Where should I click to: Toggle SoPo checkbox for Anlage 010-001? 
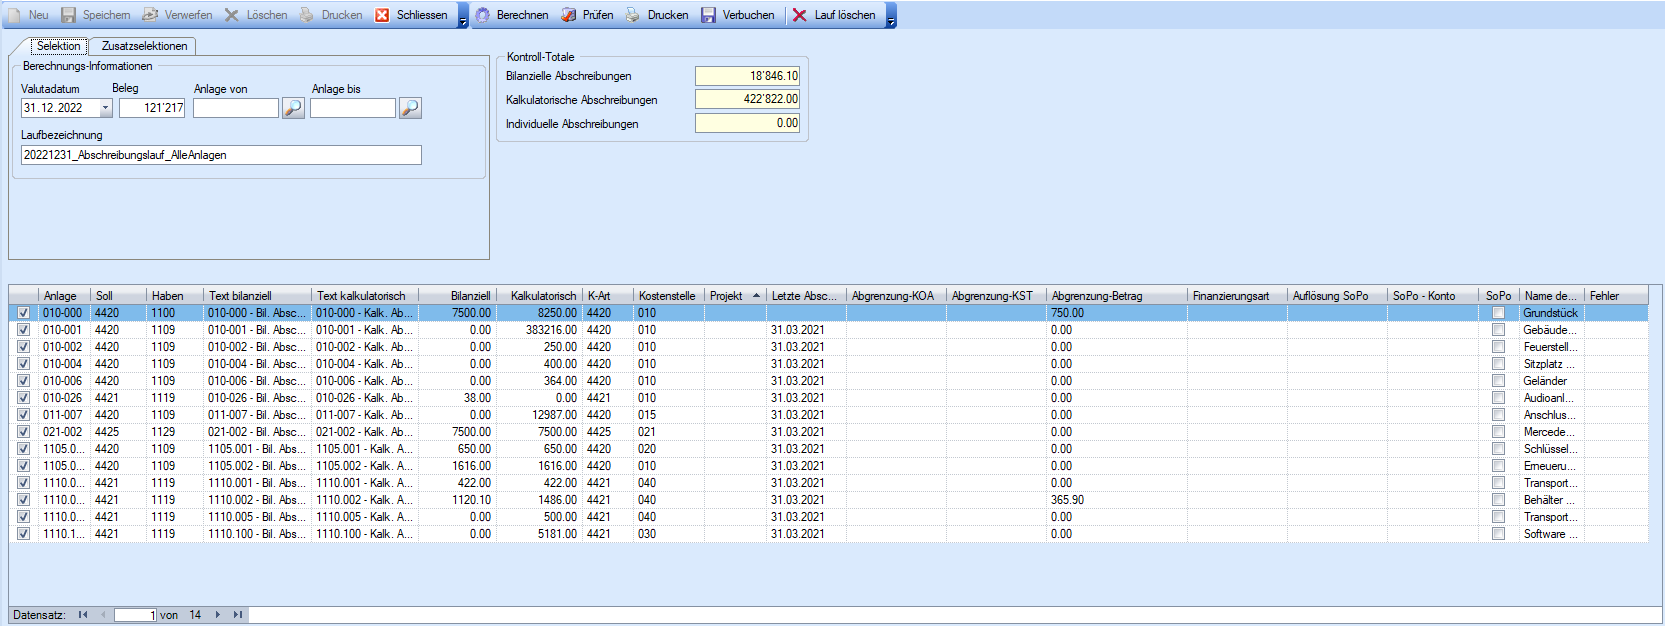click(1498, 330)
